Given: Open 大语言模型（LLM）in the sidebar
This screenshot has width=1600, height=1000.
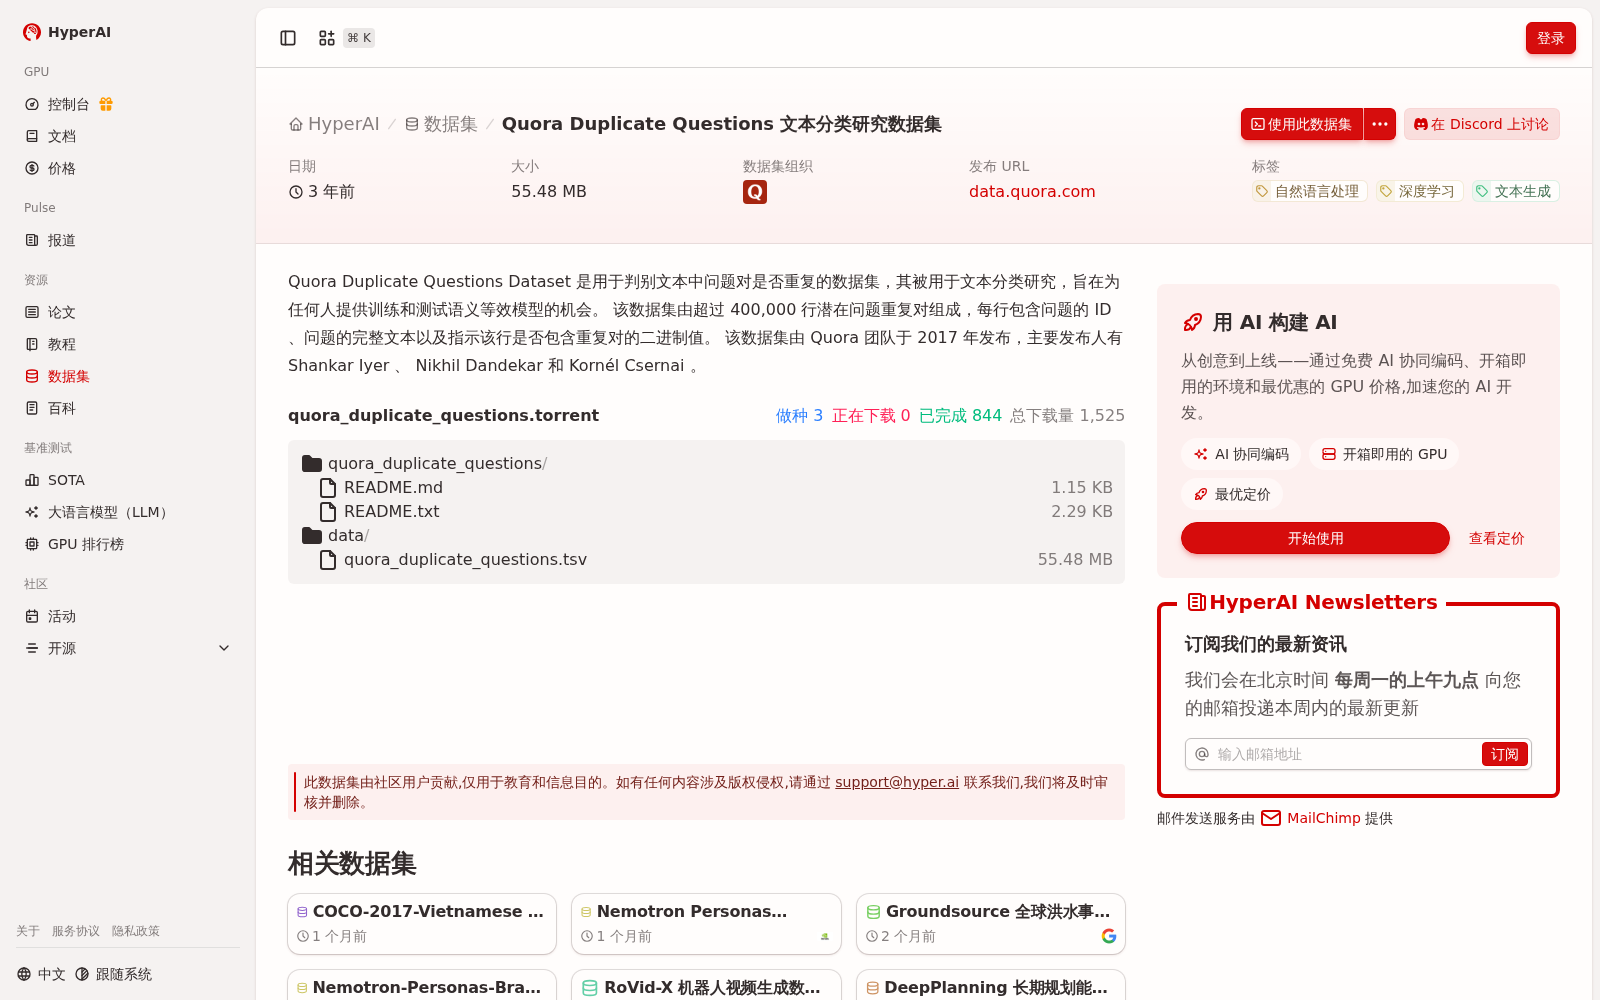Looking at the screenshot, I should click(128, 512).
